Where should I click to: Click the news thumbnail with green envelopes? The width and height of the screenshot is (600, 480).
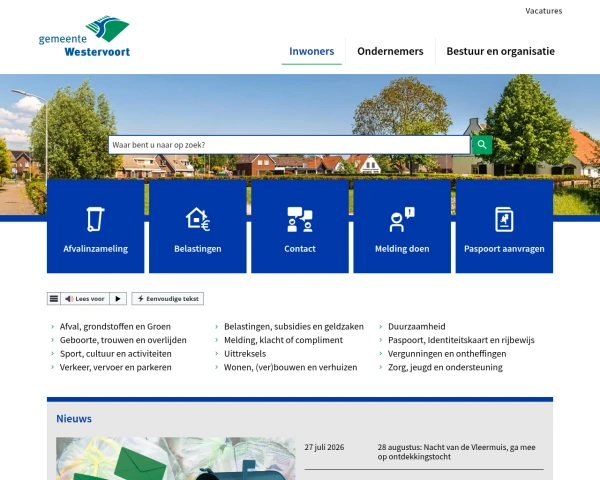tap(176, 459)
